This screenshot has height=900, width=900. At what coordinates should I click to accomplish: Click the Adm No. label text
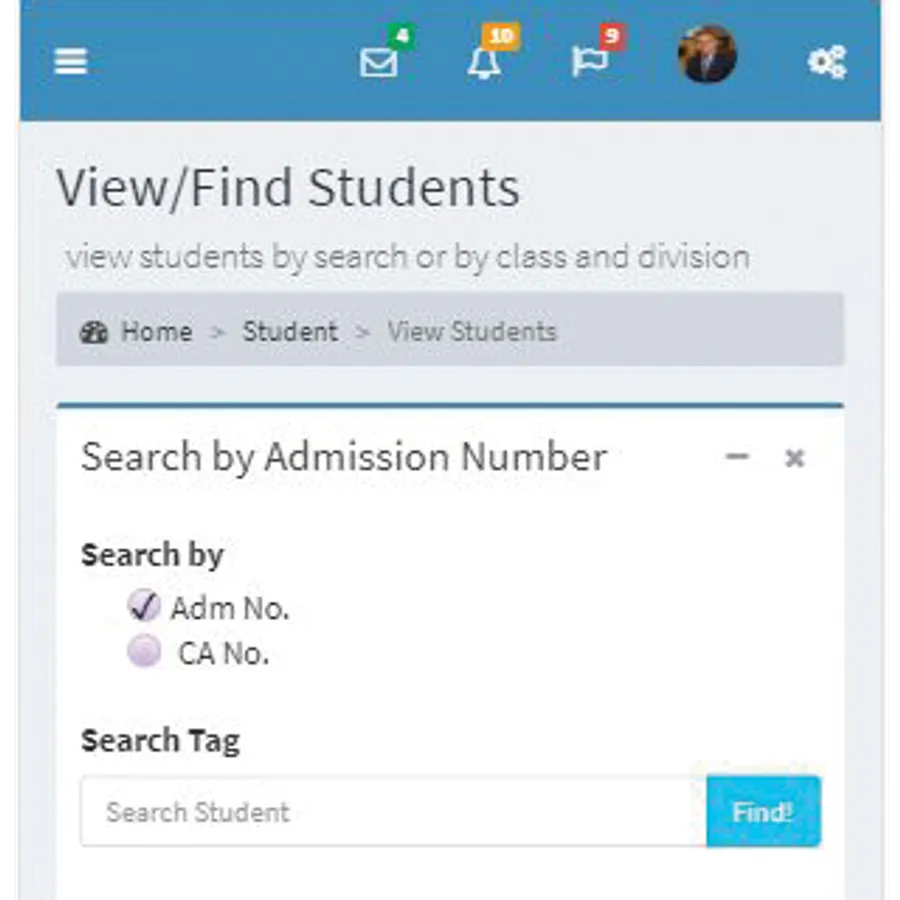[x=230, y=608]
